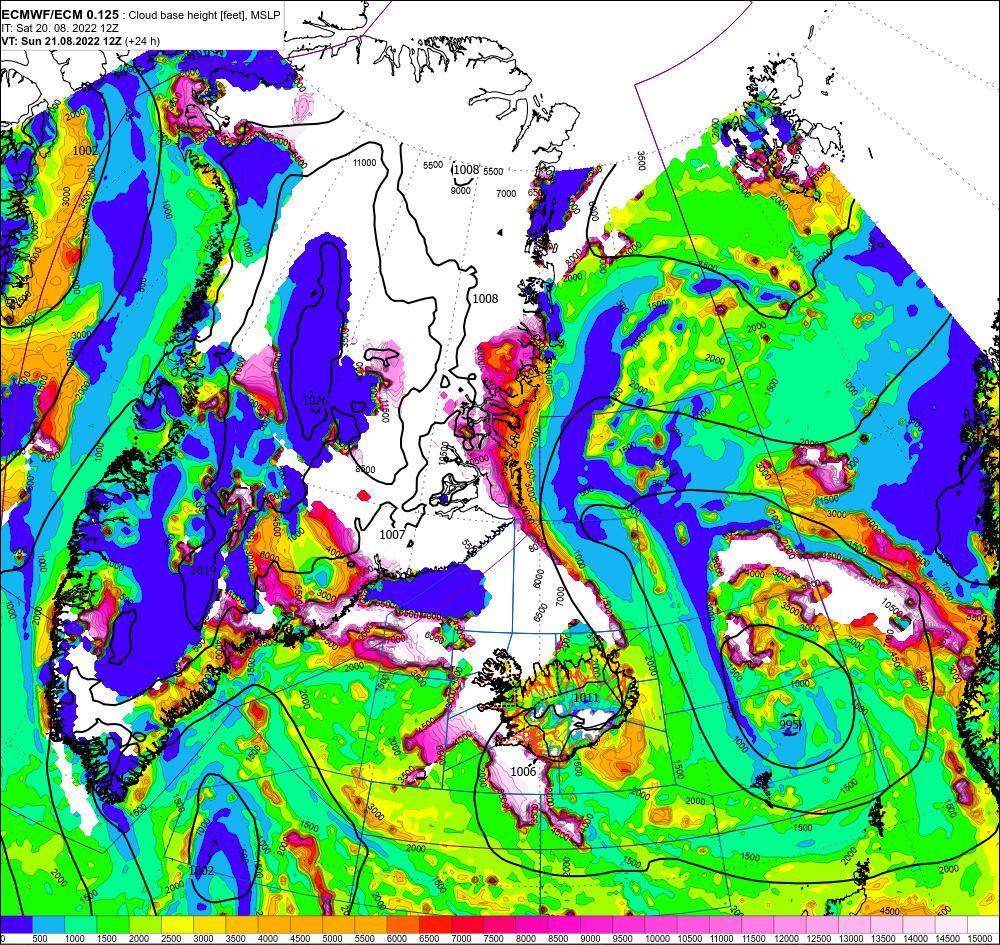Click the 1026 high pressure label
This screenshot has height=945, width=1000.
coord(315,400)
